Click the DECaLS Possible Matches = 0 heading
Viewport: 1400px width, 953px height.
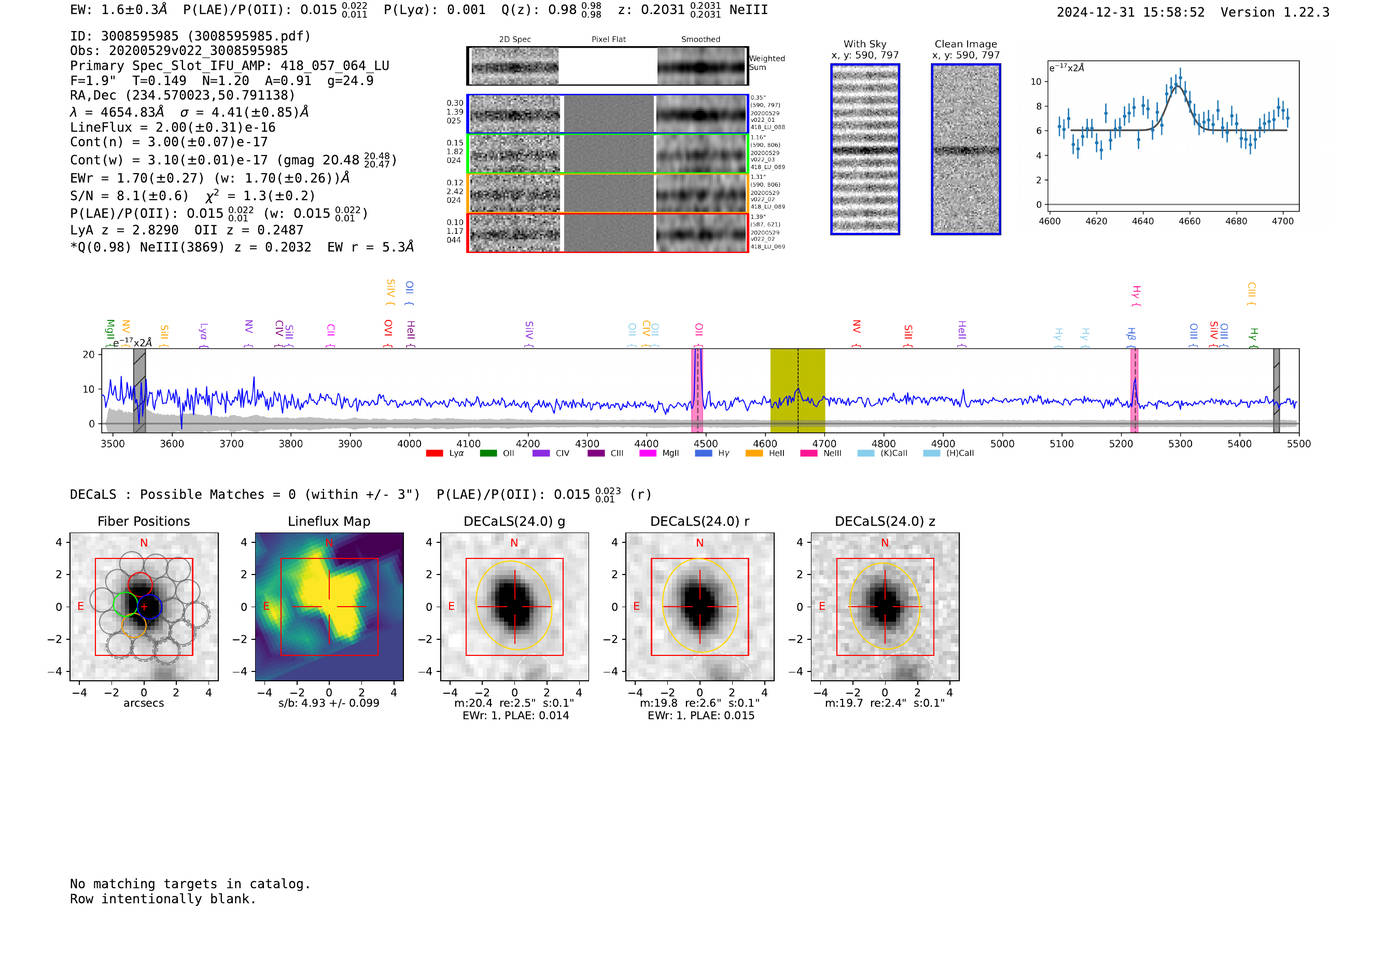tap(245, 495)
